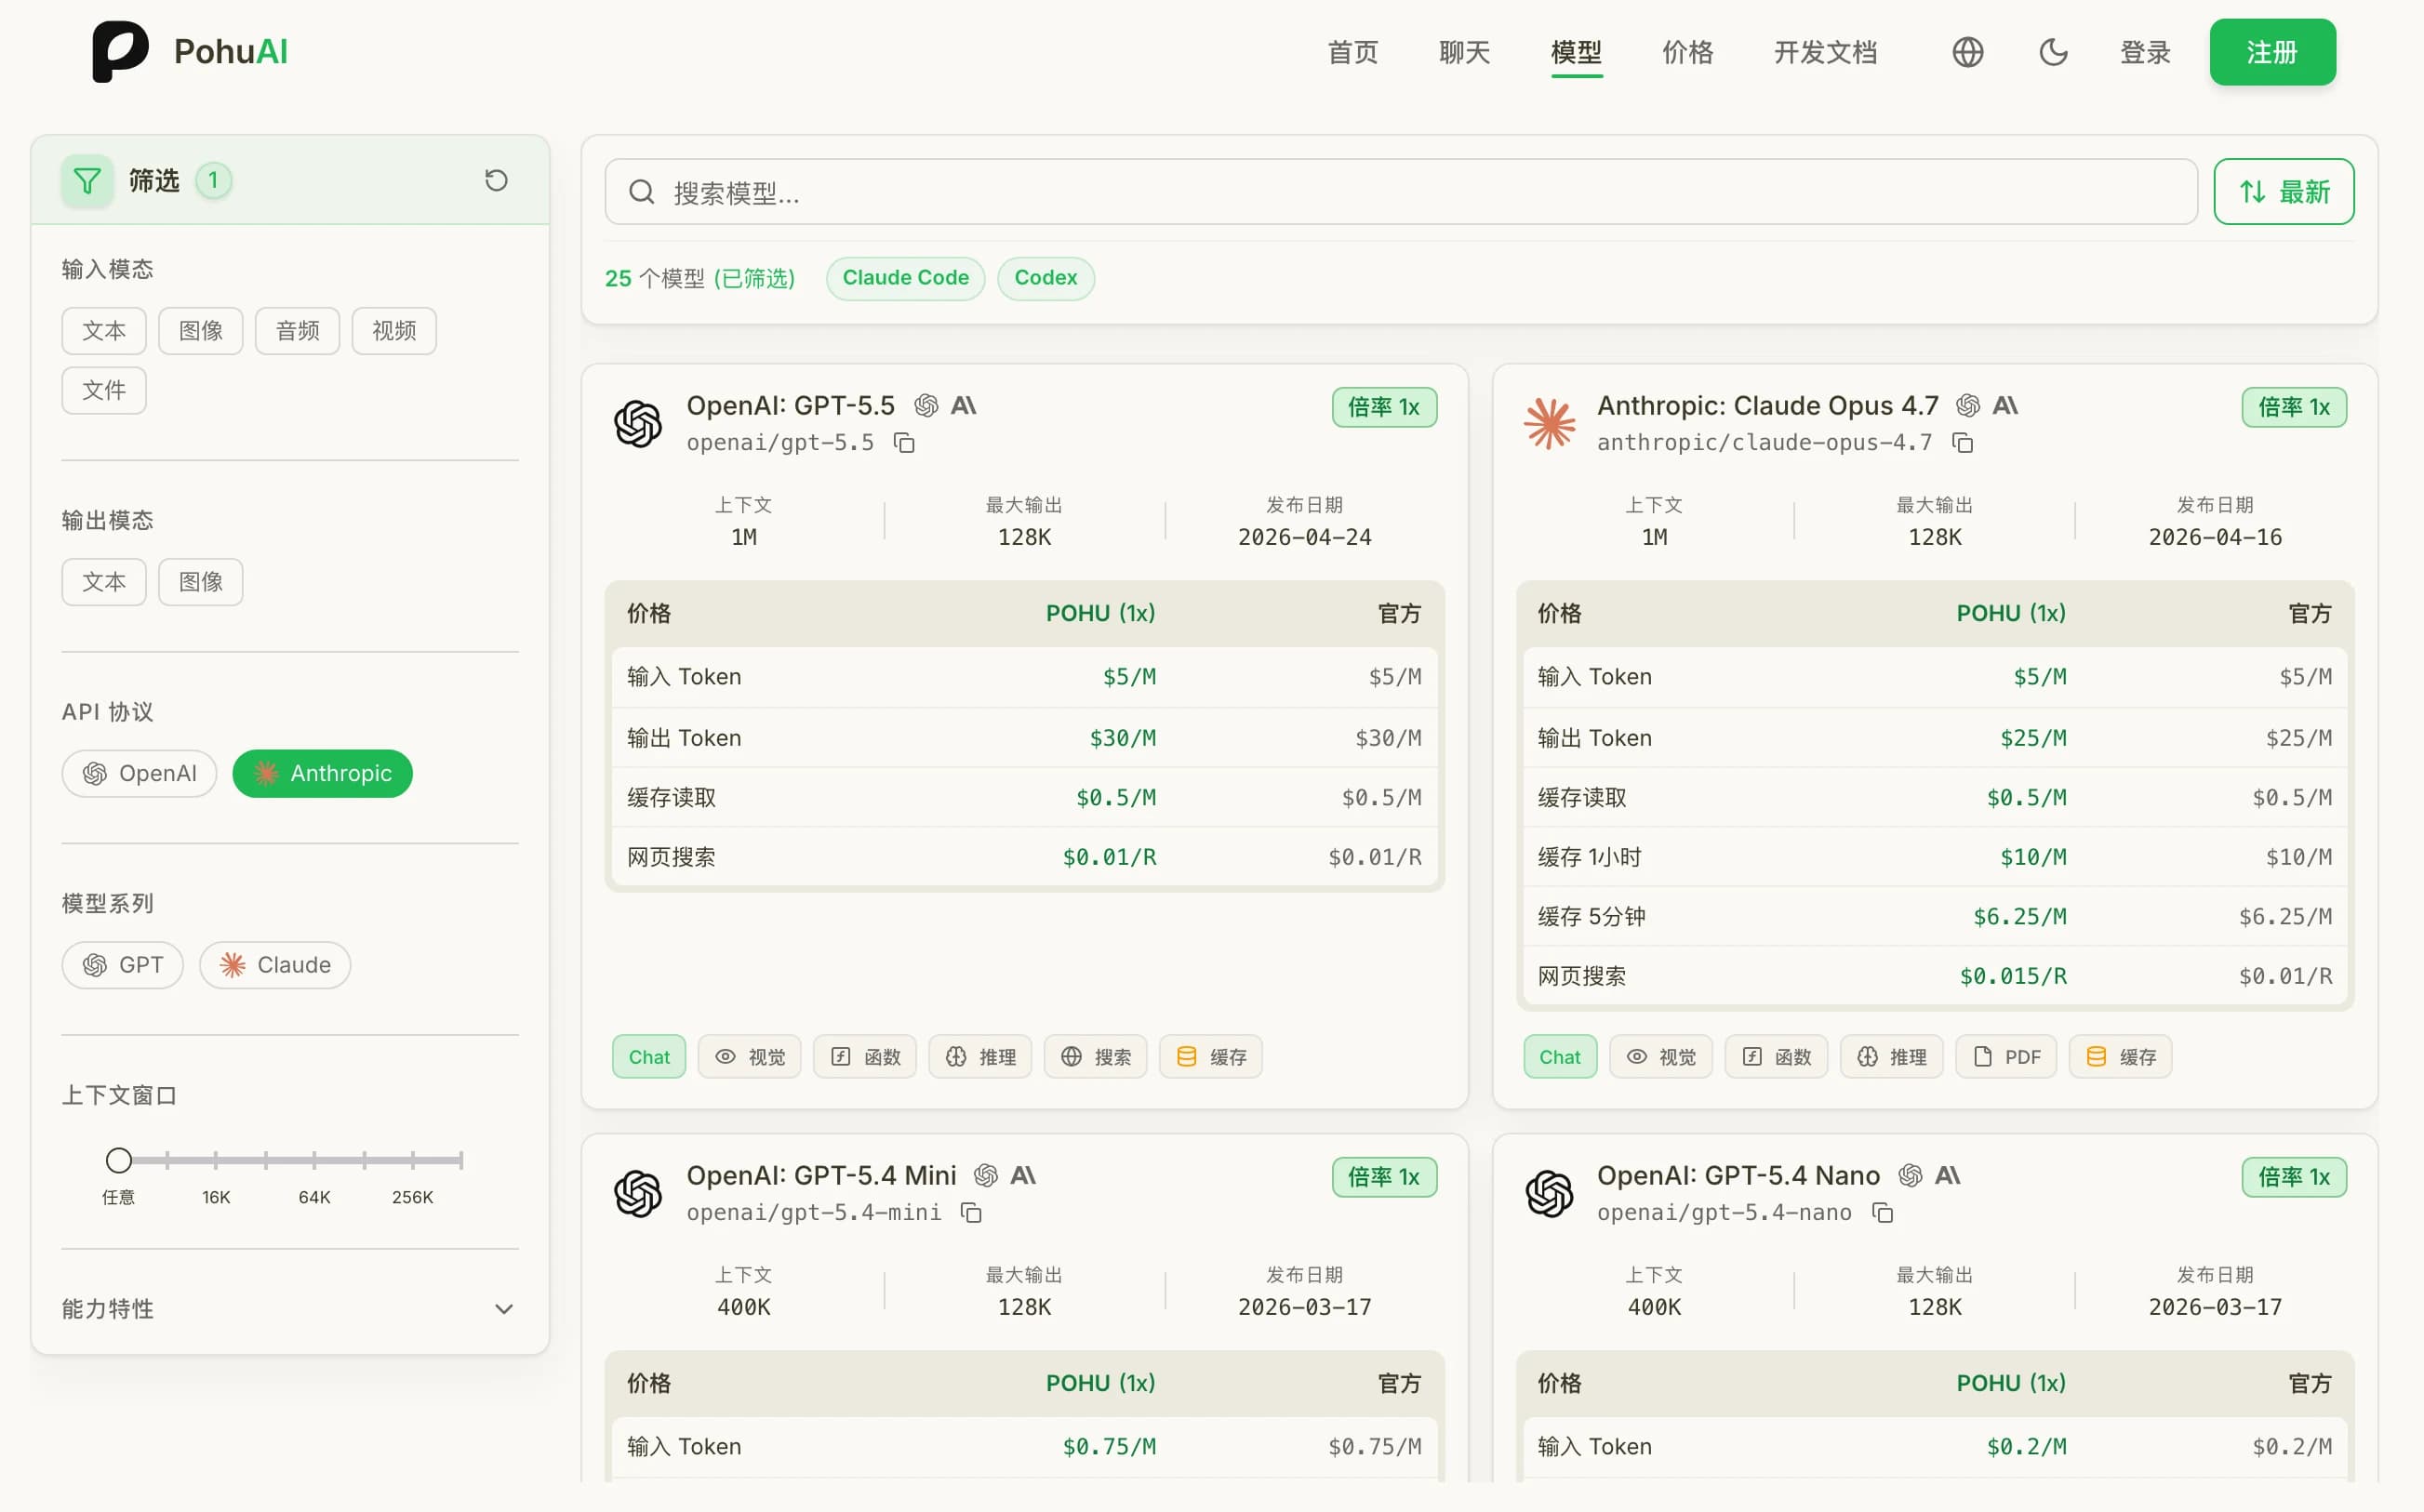Click the green filter funnel icon

tap(87, 181)
